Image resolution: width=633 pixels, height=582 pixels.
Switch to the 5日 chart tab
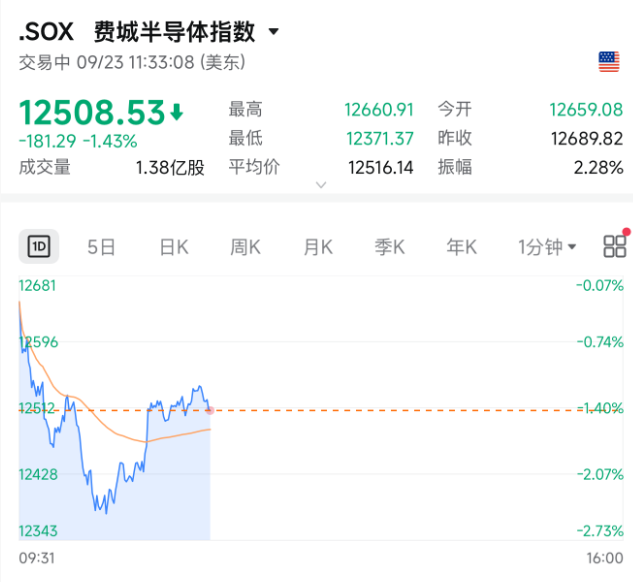(x=101, y=247)
